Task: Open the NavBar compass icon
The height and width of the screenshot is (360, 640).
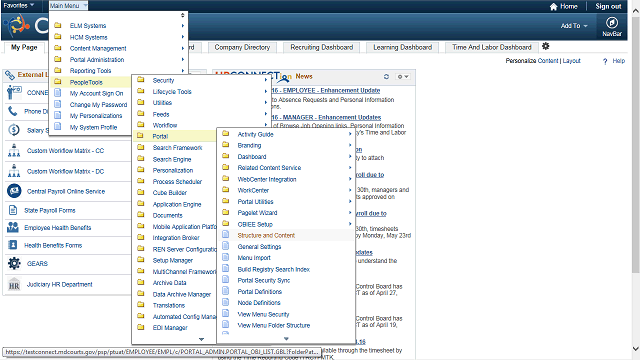Action: pyautogui.click(x=611, y=22)
